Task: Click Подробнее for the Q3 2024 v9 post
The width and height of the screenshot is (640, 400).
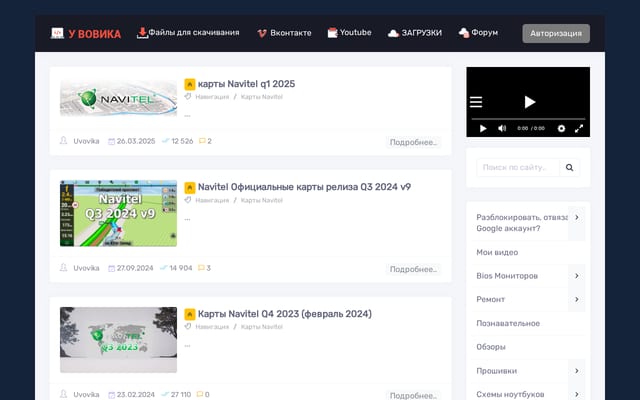Action: (413, 269)
